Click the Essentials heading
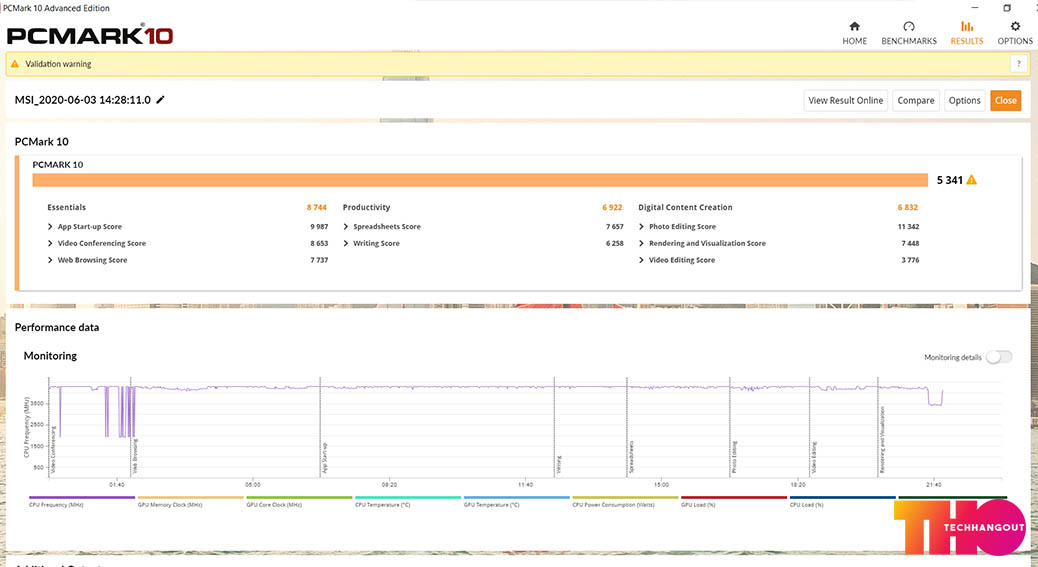The width and height of the screenshot is (1038, 567). 66,207
